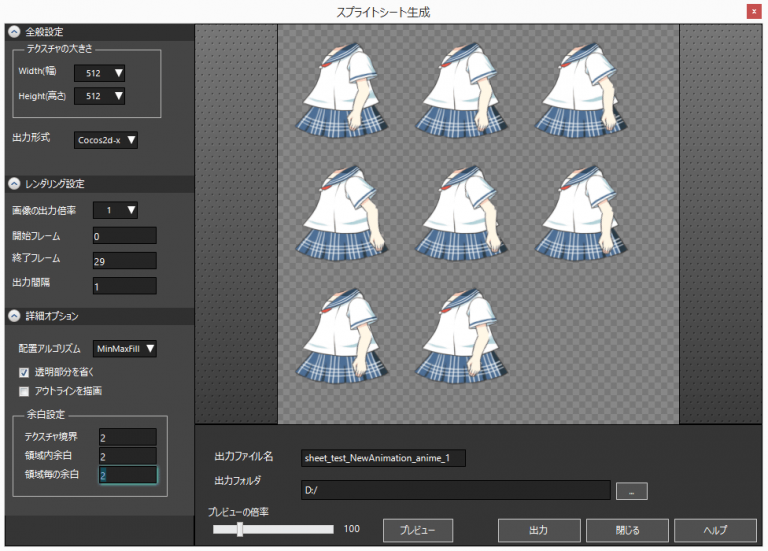Open the Width(幅) dropdown

101,72
